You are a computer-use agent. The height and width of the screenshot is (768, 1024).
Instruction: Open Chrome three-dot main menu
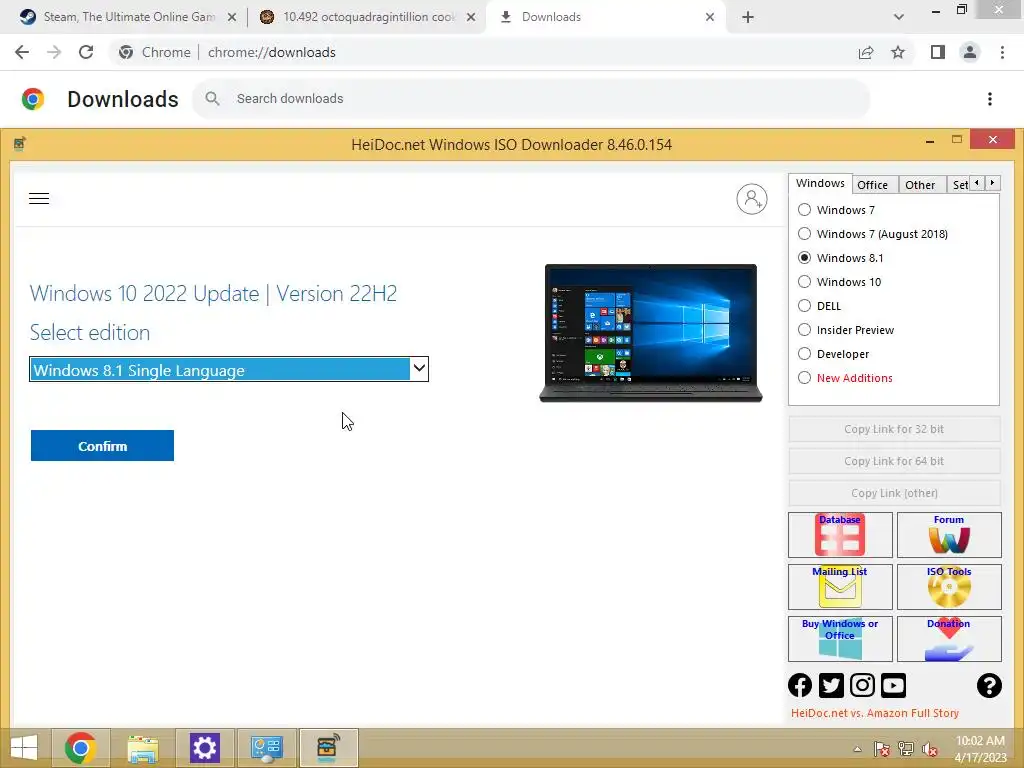(x=1002, y=52)
